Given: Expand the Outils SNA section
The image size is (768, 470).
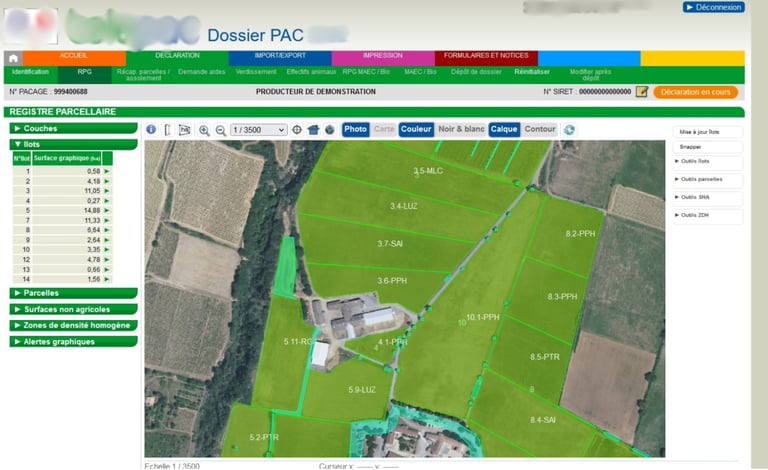Looking at the screenshot, I should pyautogui.click(x=708, y=197).
